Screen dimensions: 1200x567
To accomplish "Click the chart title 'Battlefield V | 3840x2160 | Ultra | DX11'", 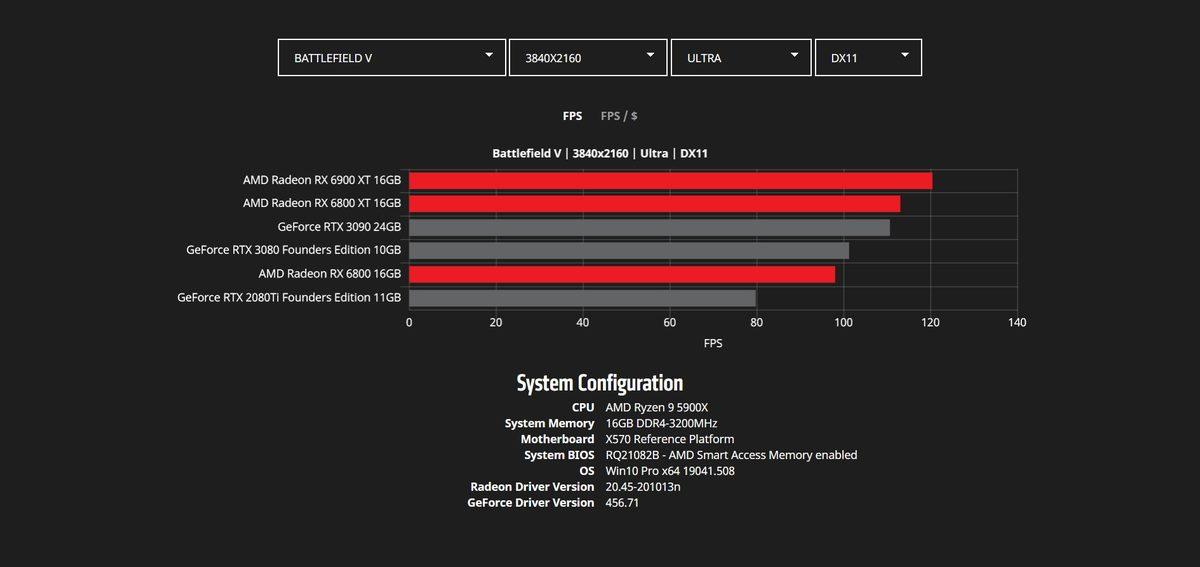I will [x=600, y=153].
